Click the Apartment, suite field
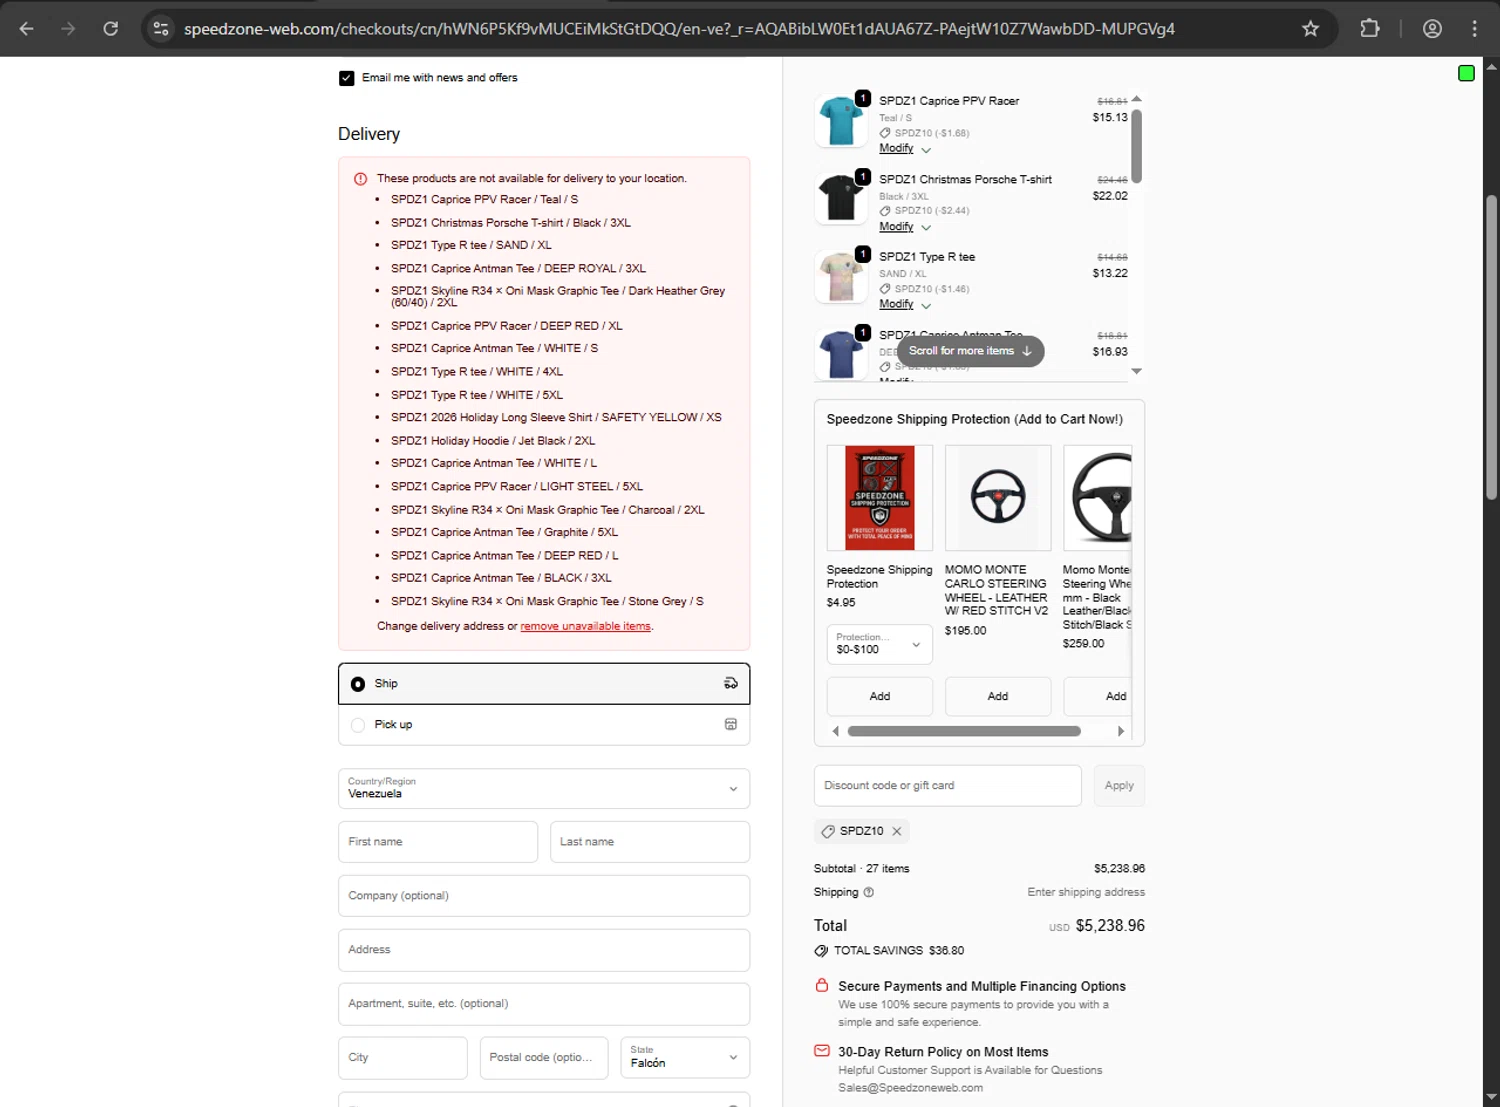 (x=544, y=1004)
